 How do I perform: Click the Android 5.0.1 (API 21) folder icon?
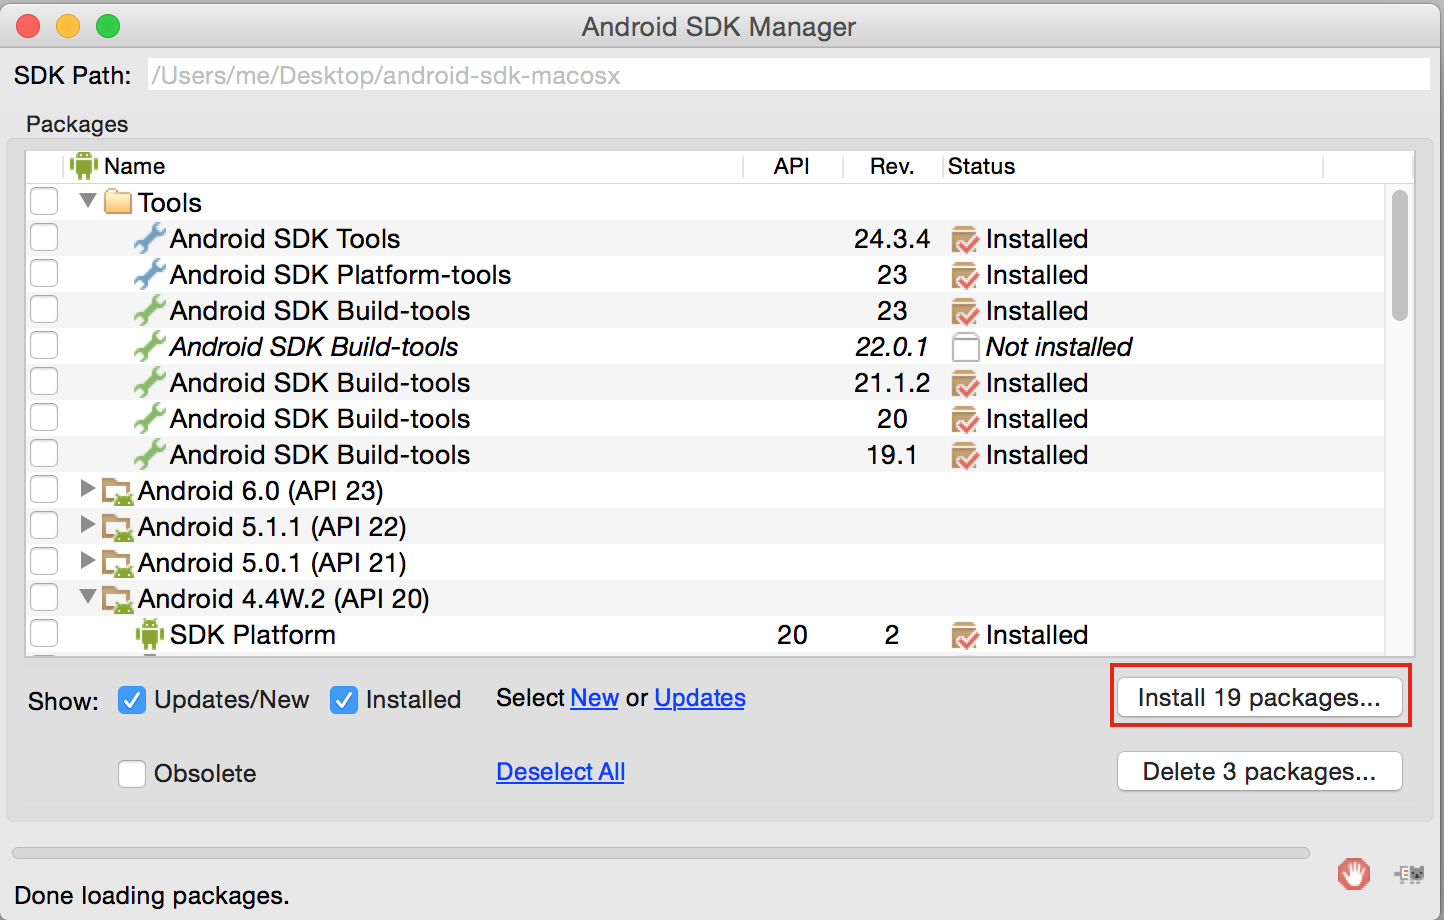118,563
